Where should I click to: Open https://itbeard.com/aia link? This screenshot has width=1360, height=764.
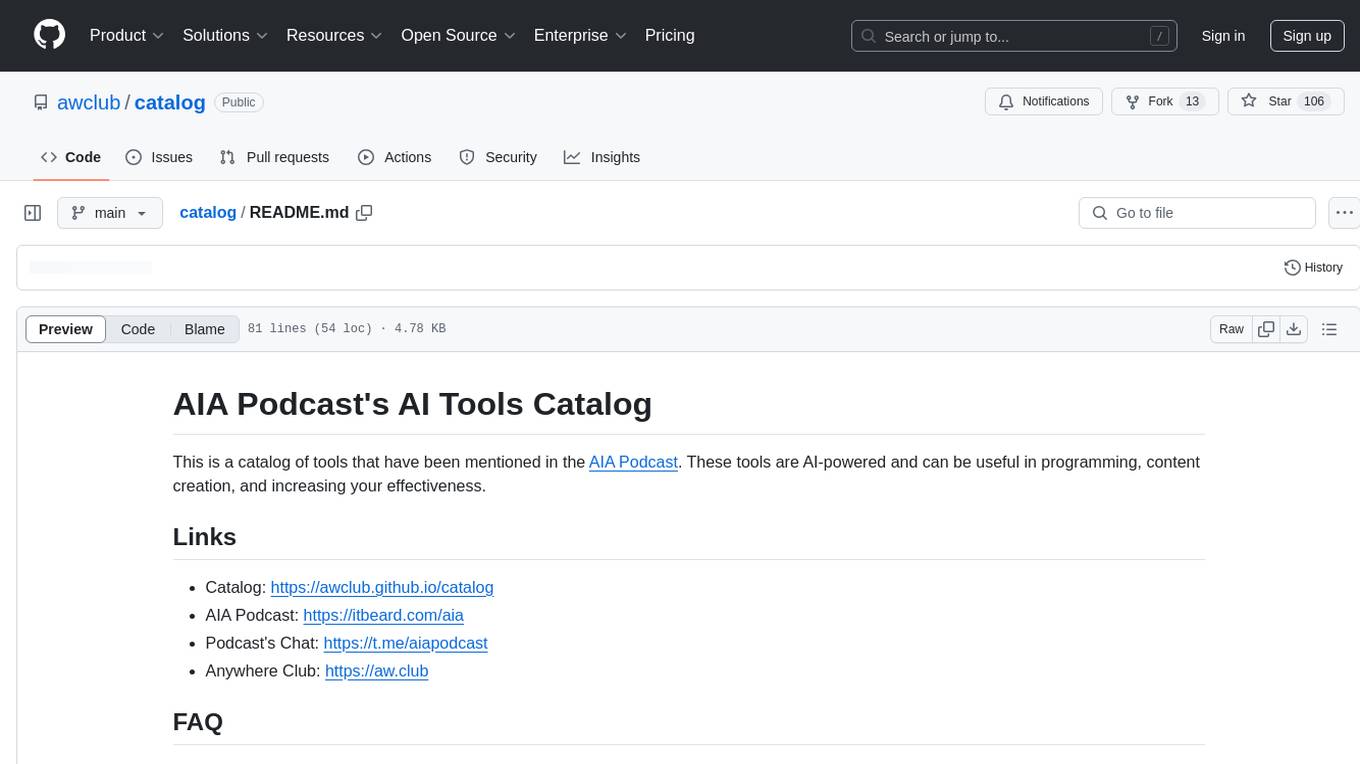click(383, 615)
